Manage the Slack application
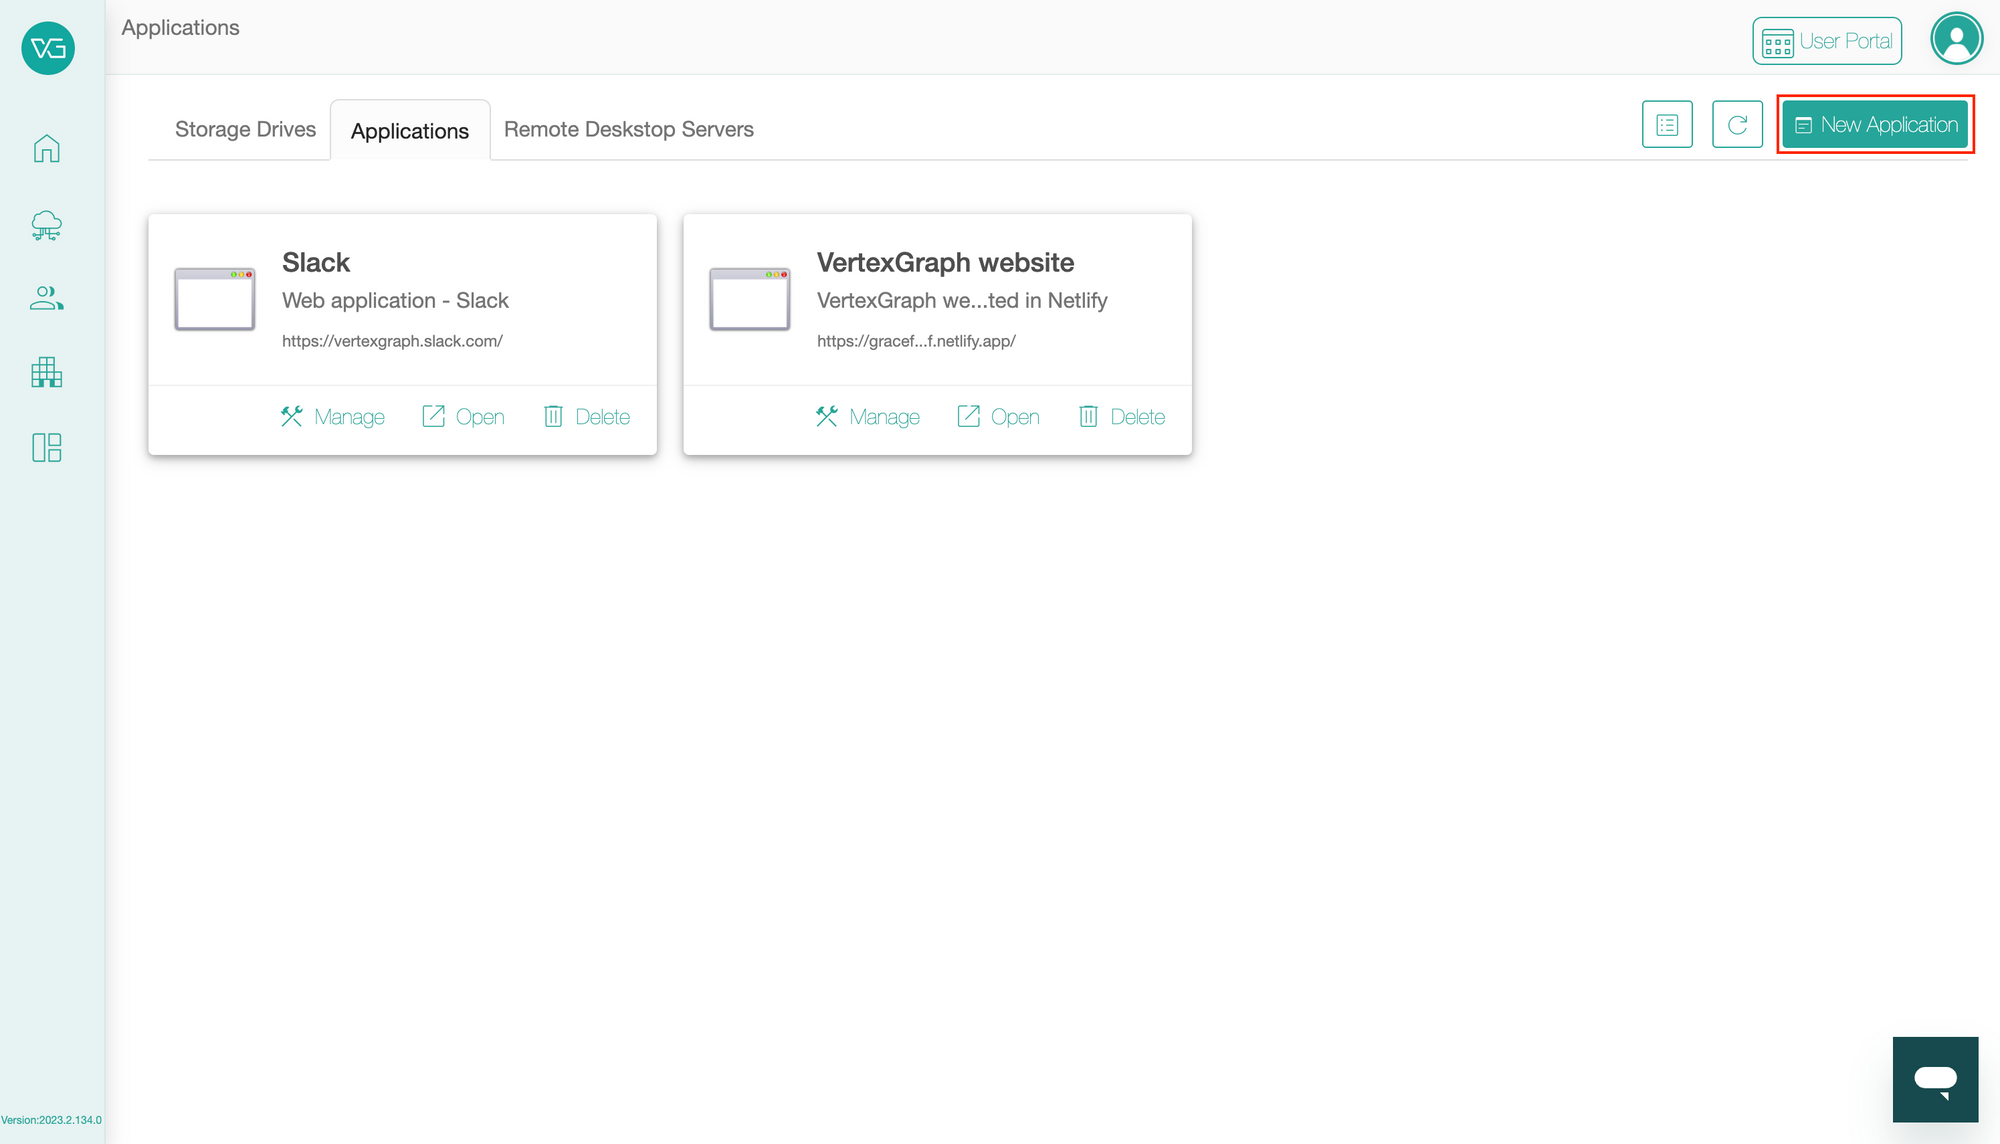 pyautogui.click(x=333, y=417)
